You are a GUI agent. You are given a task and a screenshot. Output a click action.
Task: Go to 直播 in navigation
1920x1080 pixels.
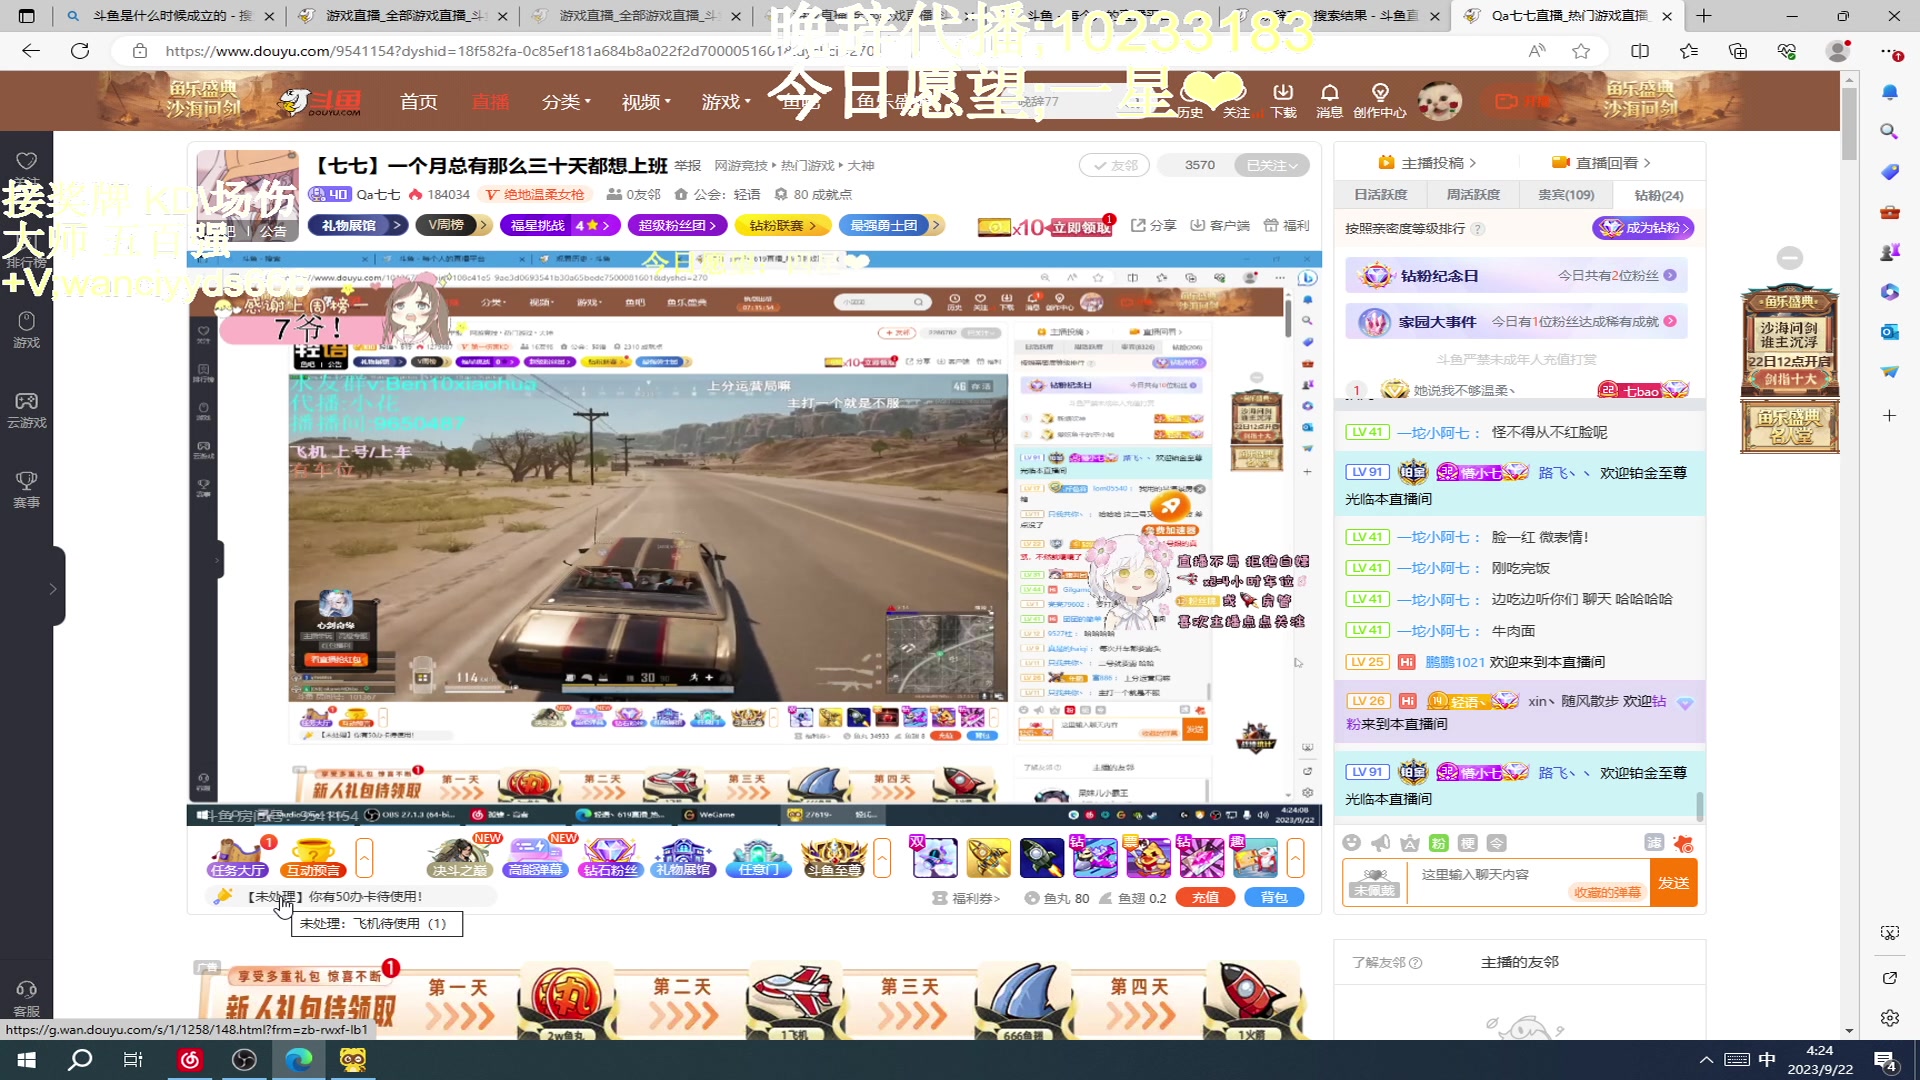tap(491, 102)
